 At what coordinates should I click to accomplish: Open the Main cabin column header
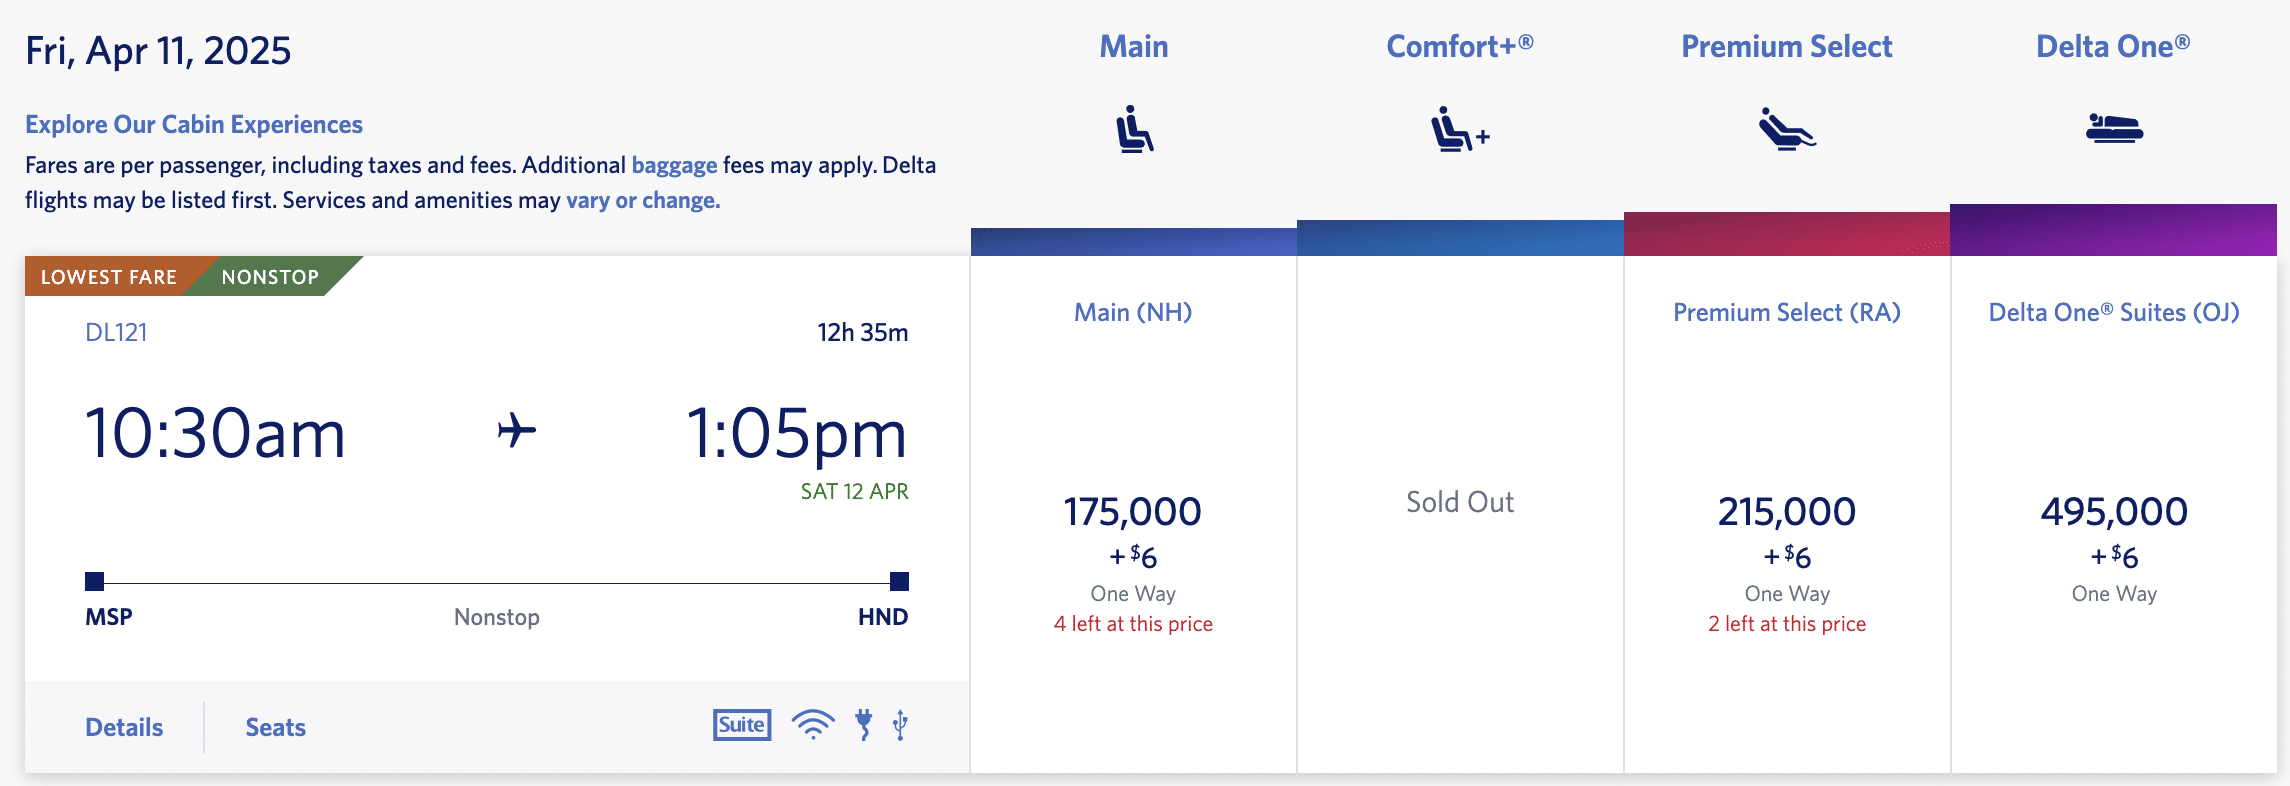coord(1134,47)
